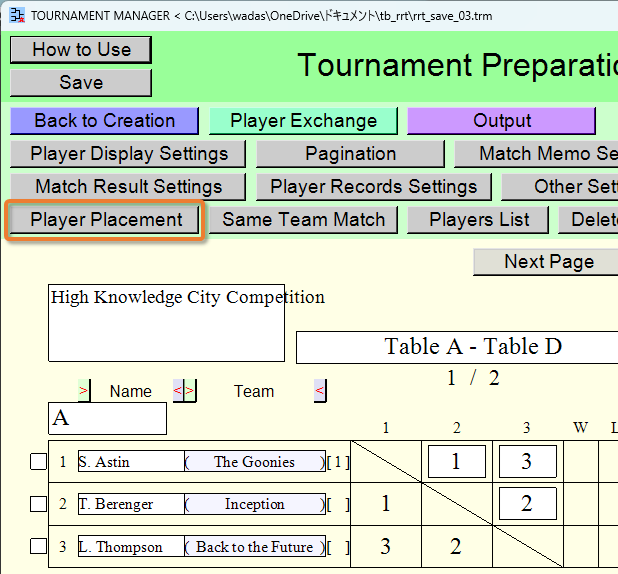Click the [ 1 ] seed bracket for S. Astin
The height and width of the screenshot is (574, 618).
coord(338,462)
